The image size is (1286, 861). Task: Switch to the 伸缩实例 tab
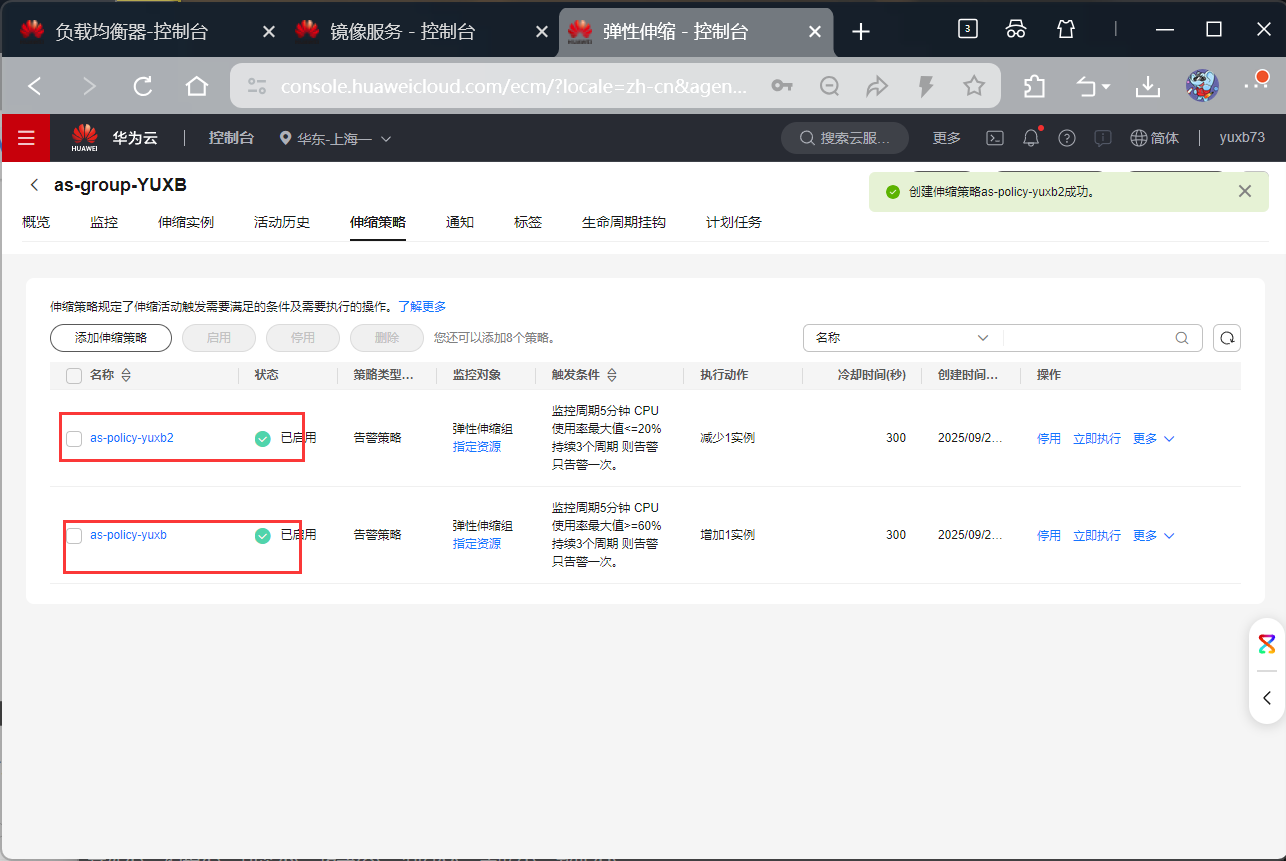click(x=186, y=222)
